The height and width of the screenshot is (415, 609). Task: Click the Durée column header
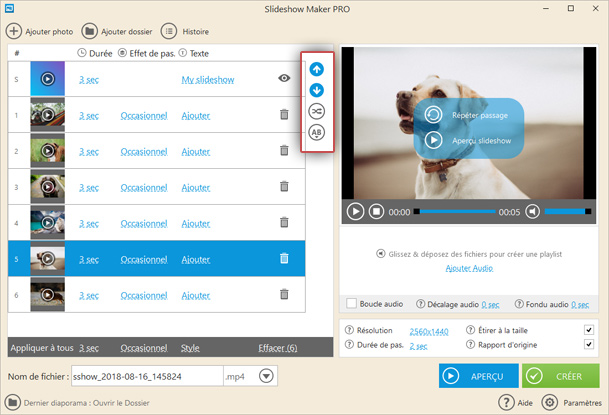coord(95,53)
